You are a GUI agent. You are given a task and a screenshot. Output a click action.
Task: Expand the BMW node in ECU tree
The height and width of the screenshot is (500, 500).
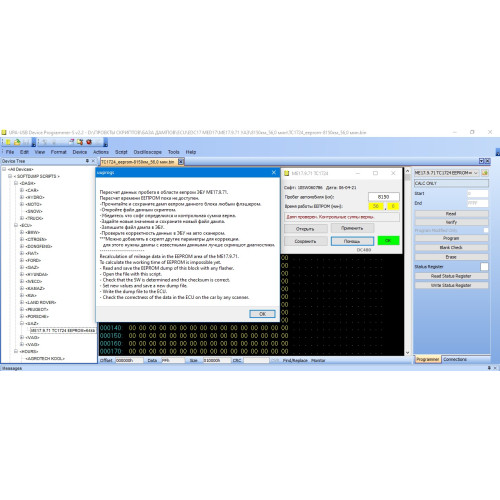22,232
